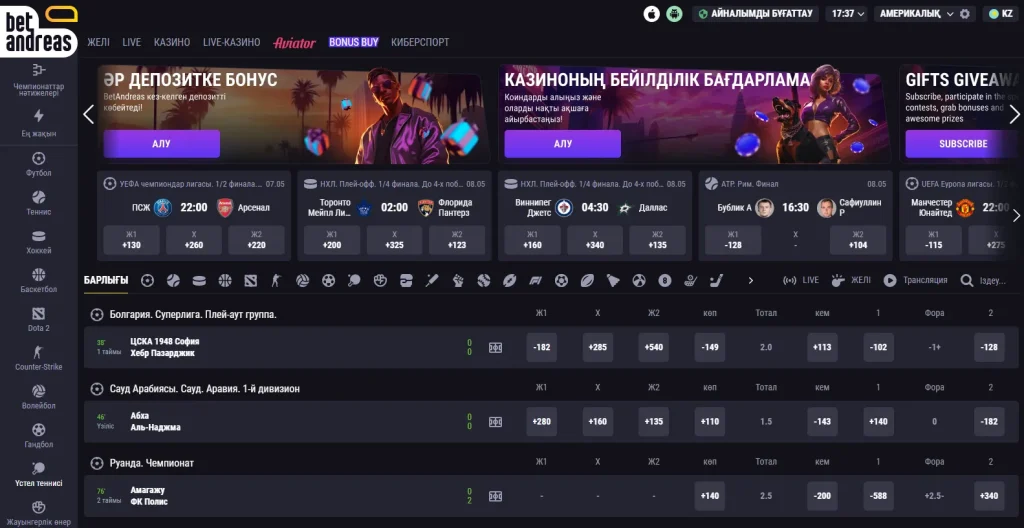Open the 17:37 time zone dropdown
Image resolution: width=1024 pixels, height=528 pixels.
tap(848, 14)
